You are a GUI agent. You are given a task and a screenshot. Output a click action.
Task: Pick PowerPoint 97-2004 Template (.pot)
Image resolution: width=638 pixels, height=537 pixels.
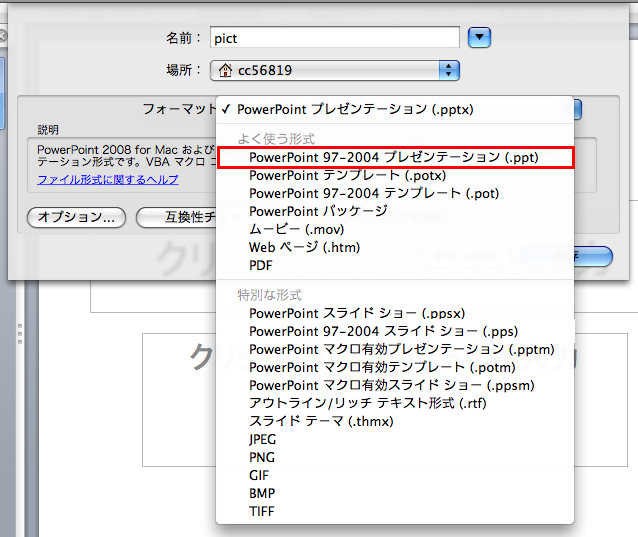(395, 193)
